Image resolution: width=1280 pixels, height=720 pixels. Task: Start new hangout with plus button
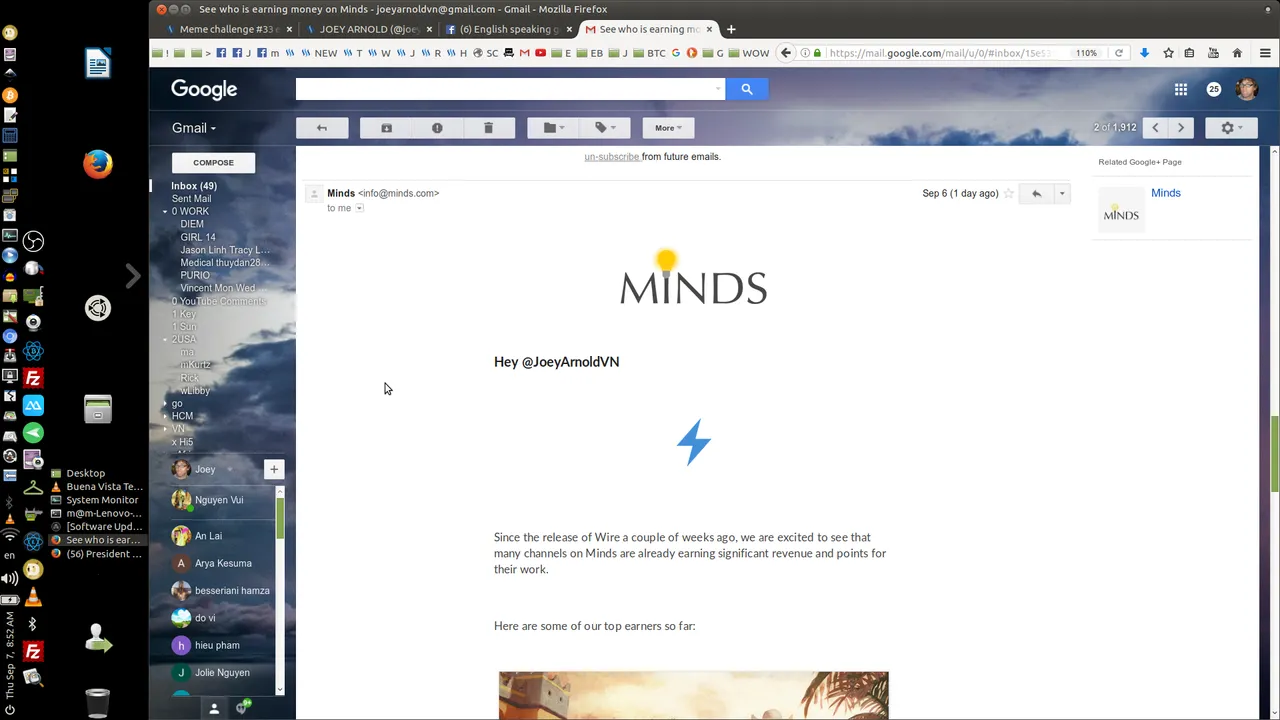tap(274, 469)
